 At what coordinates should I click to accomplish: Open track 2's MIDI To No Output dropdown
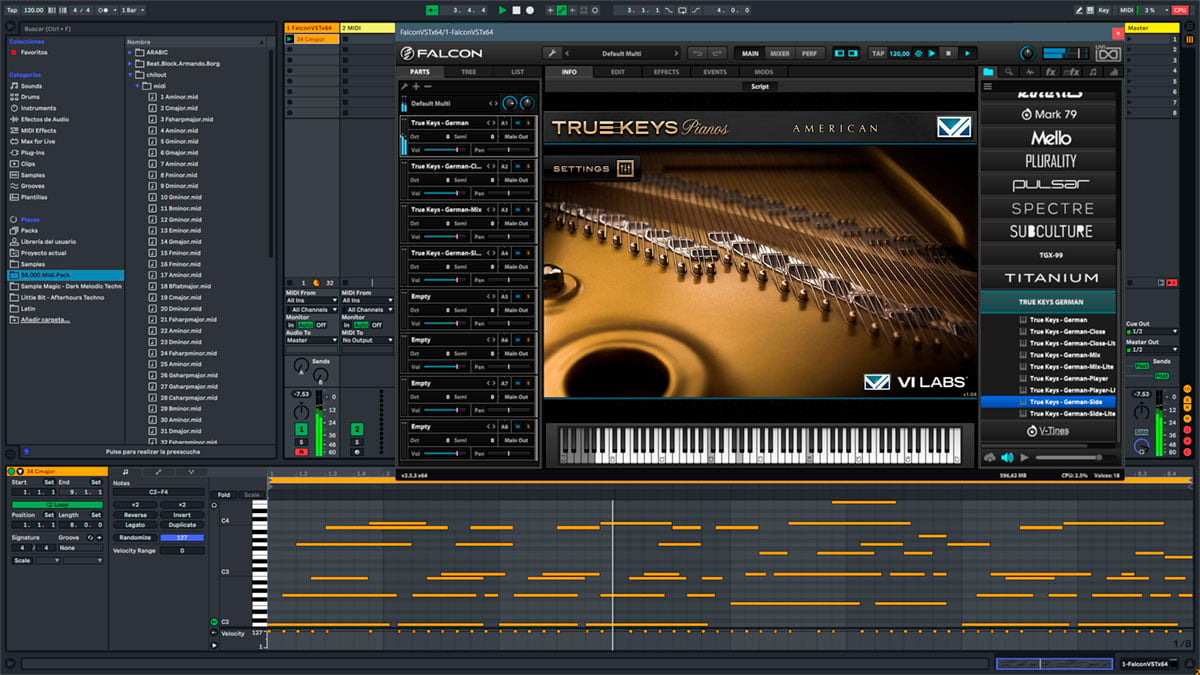[367, 340]
